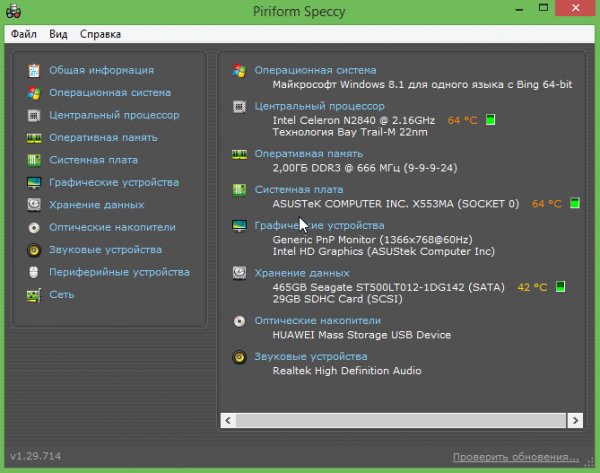
Task: Click the monitor icon in summary pane
Action: pyautogui.click(x=240, y=226)
